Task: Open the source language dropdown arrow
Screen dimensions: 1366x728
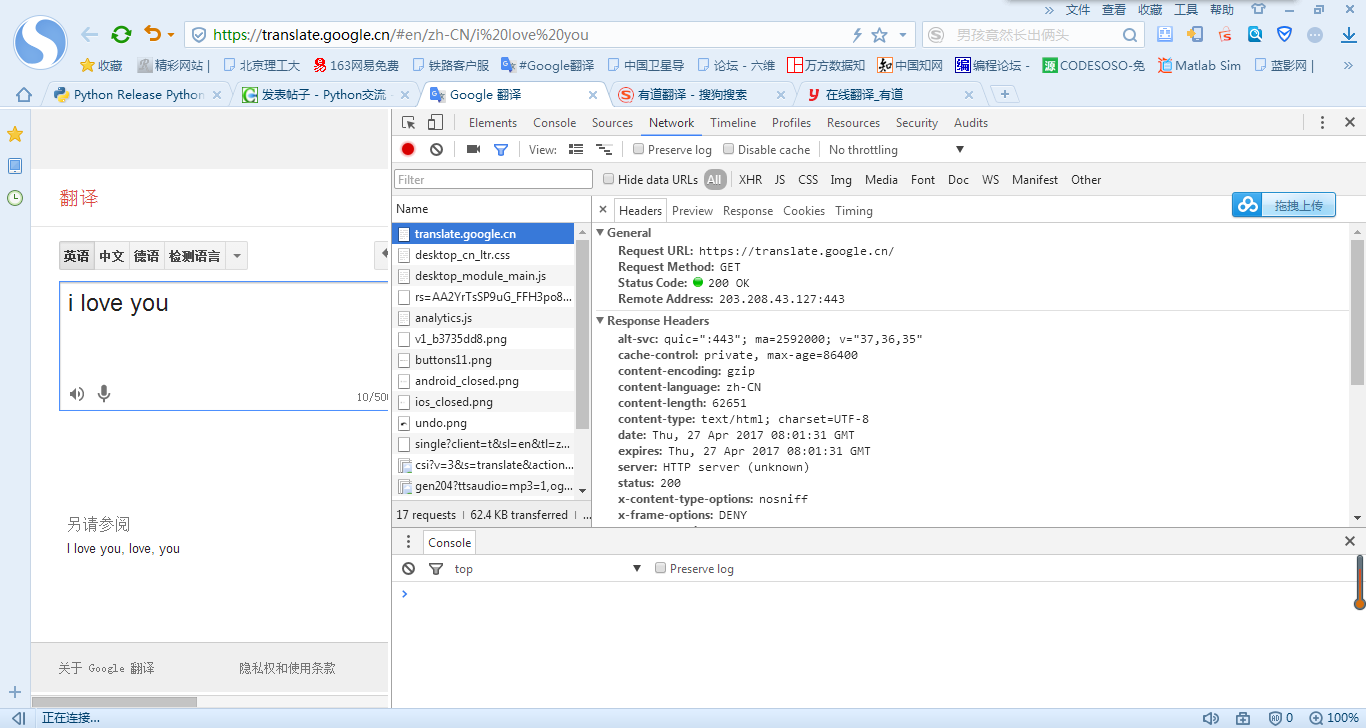Action: click(237, 256)
